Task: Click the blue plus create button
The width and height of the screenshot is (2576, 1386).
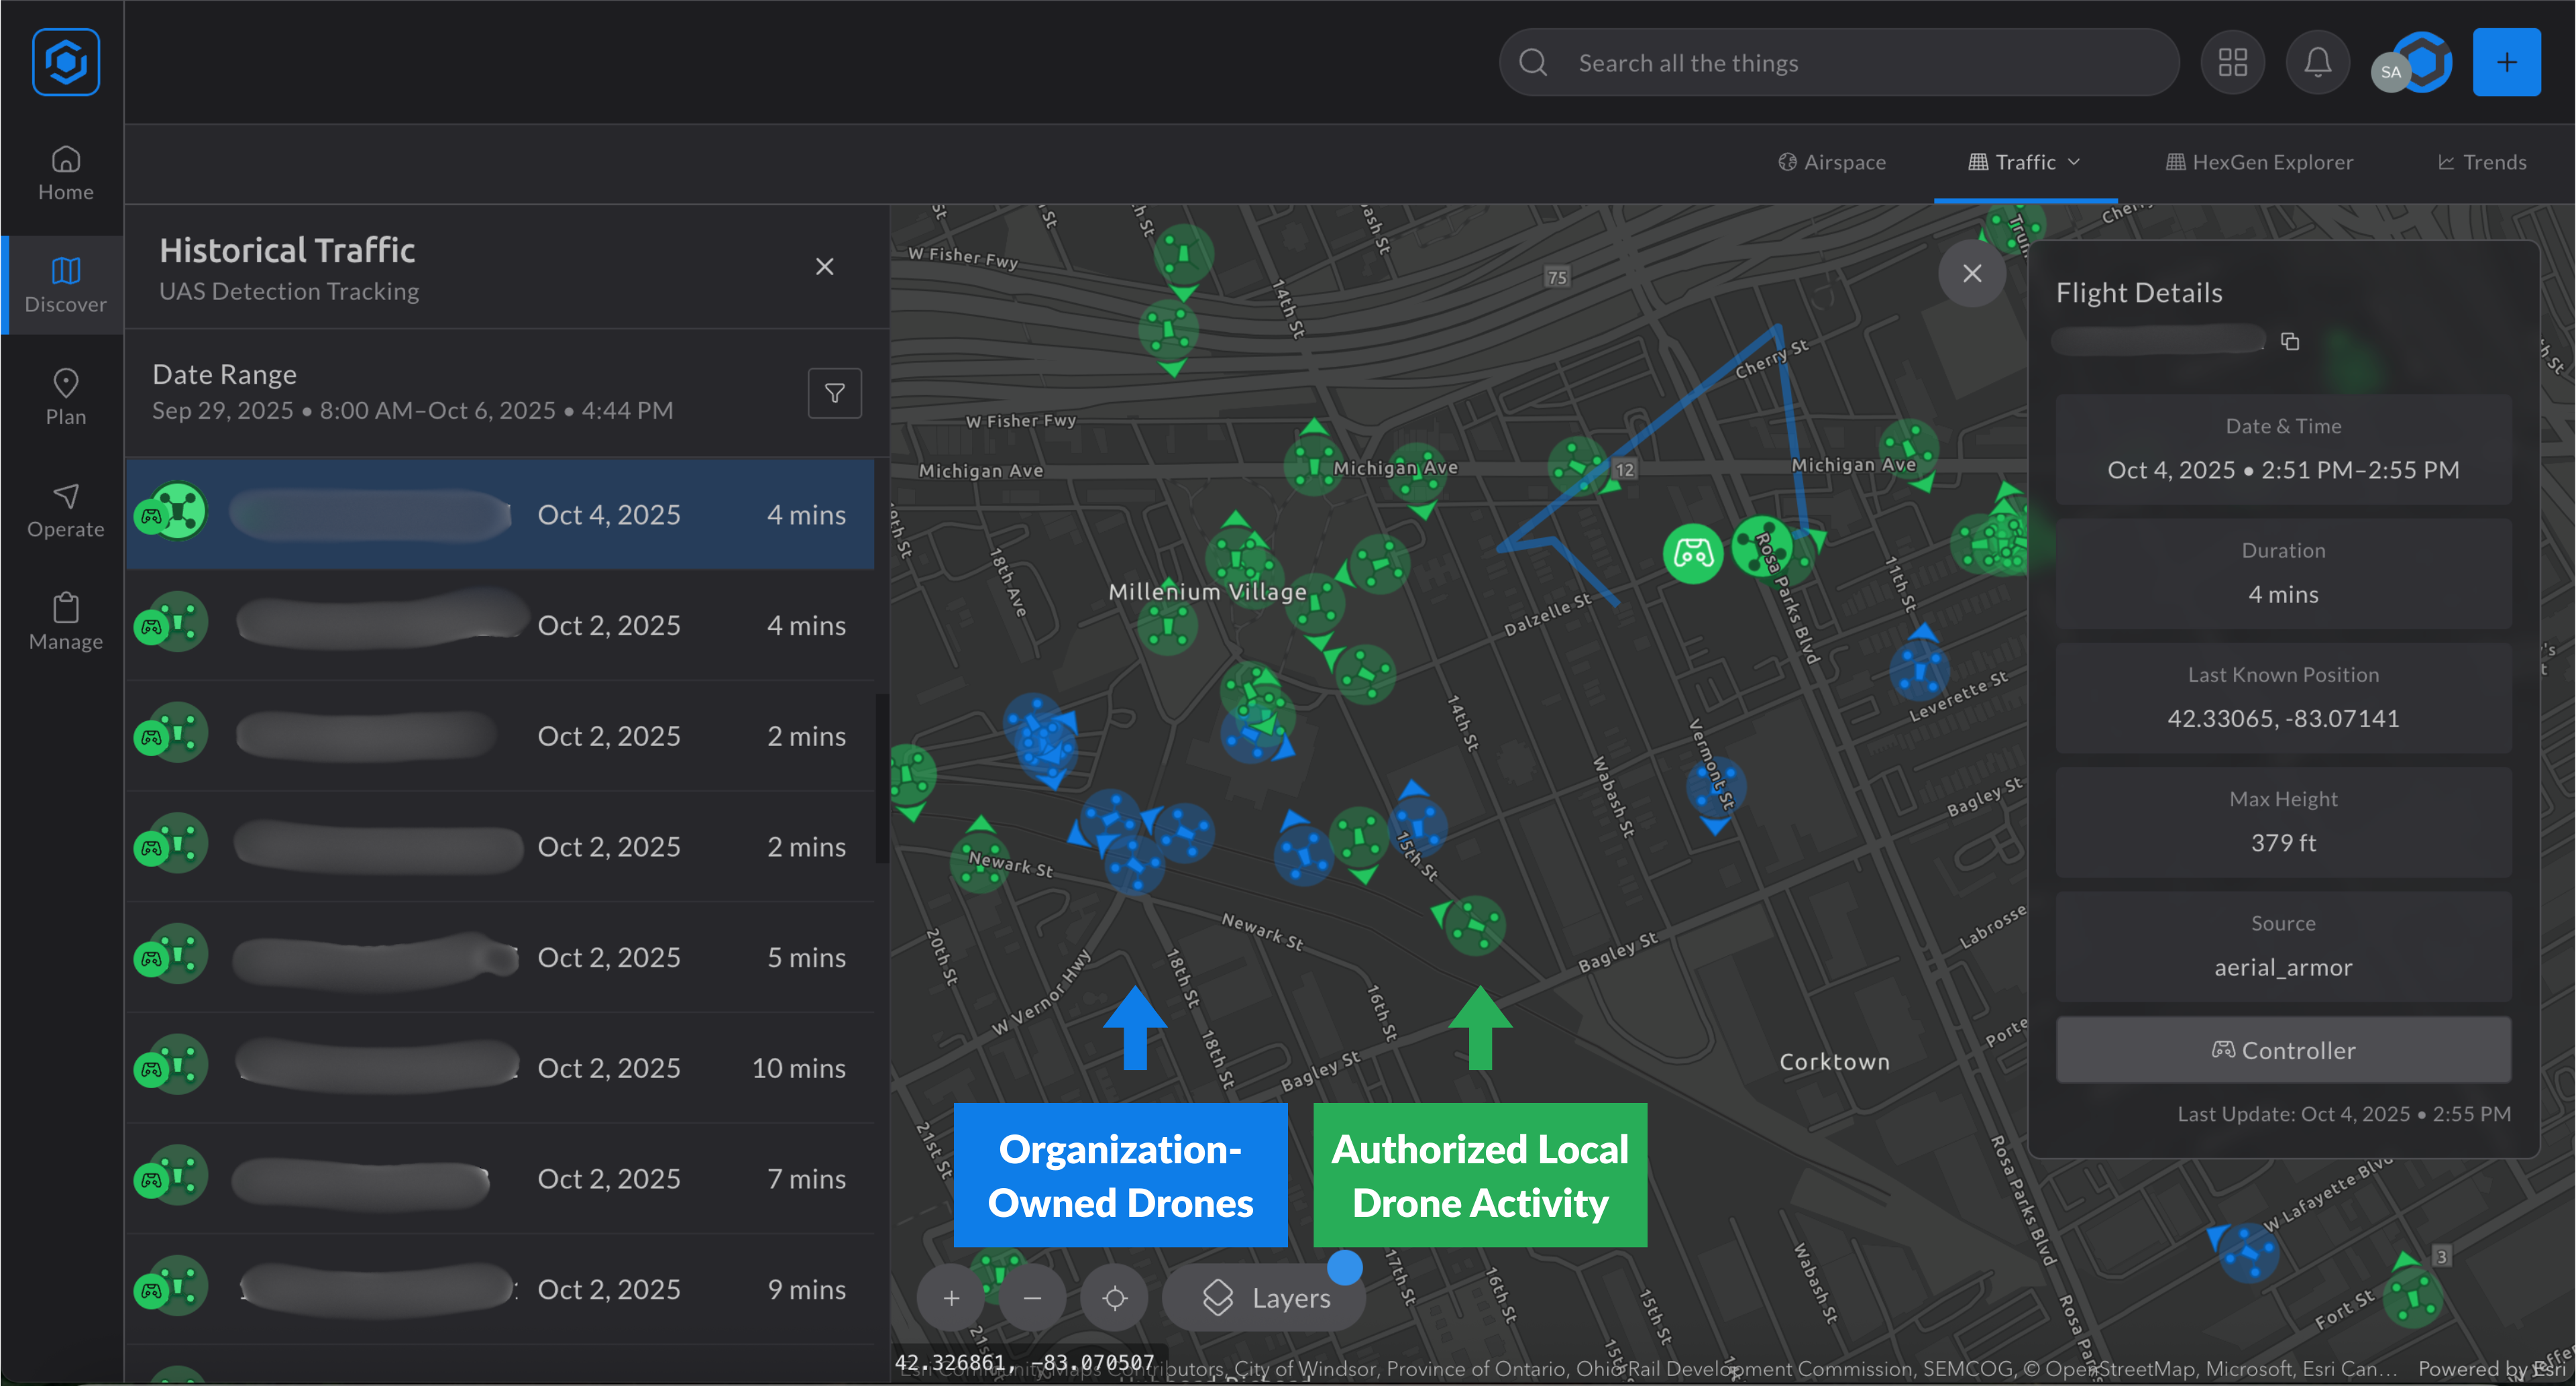Action: tap(2506, 63)
